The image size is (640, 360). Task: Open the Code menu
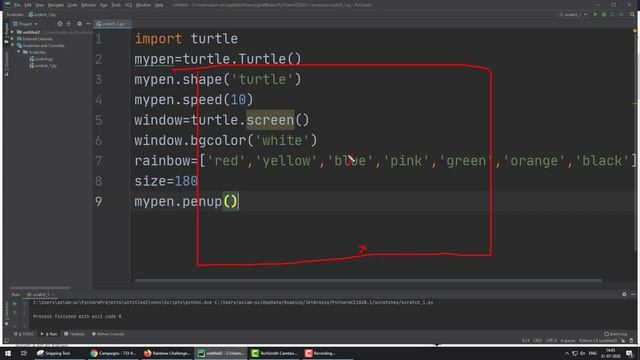click(x=72, y=5)
